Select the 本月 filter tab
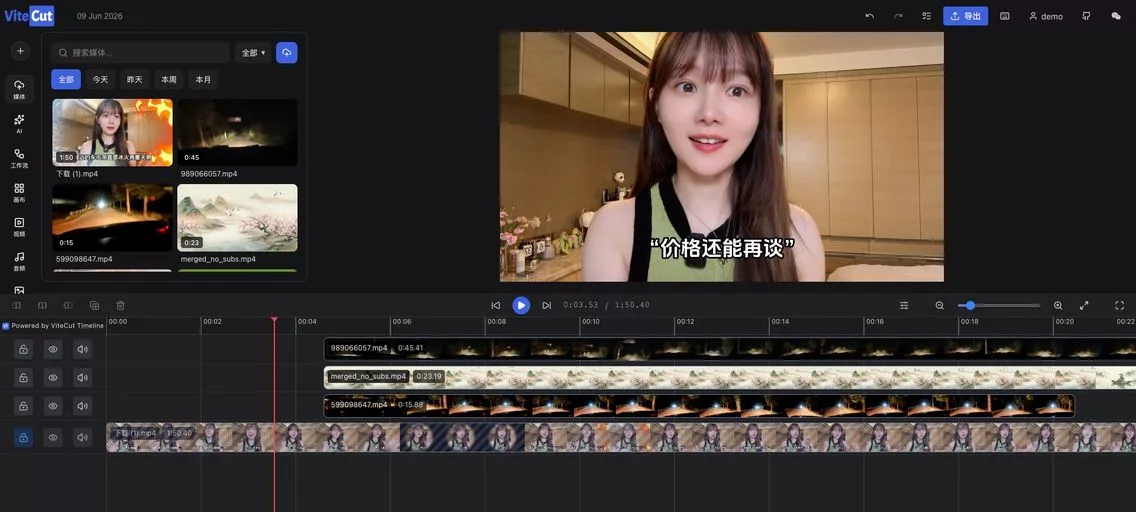1136x512 pixels. click(203, 80)
